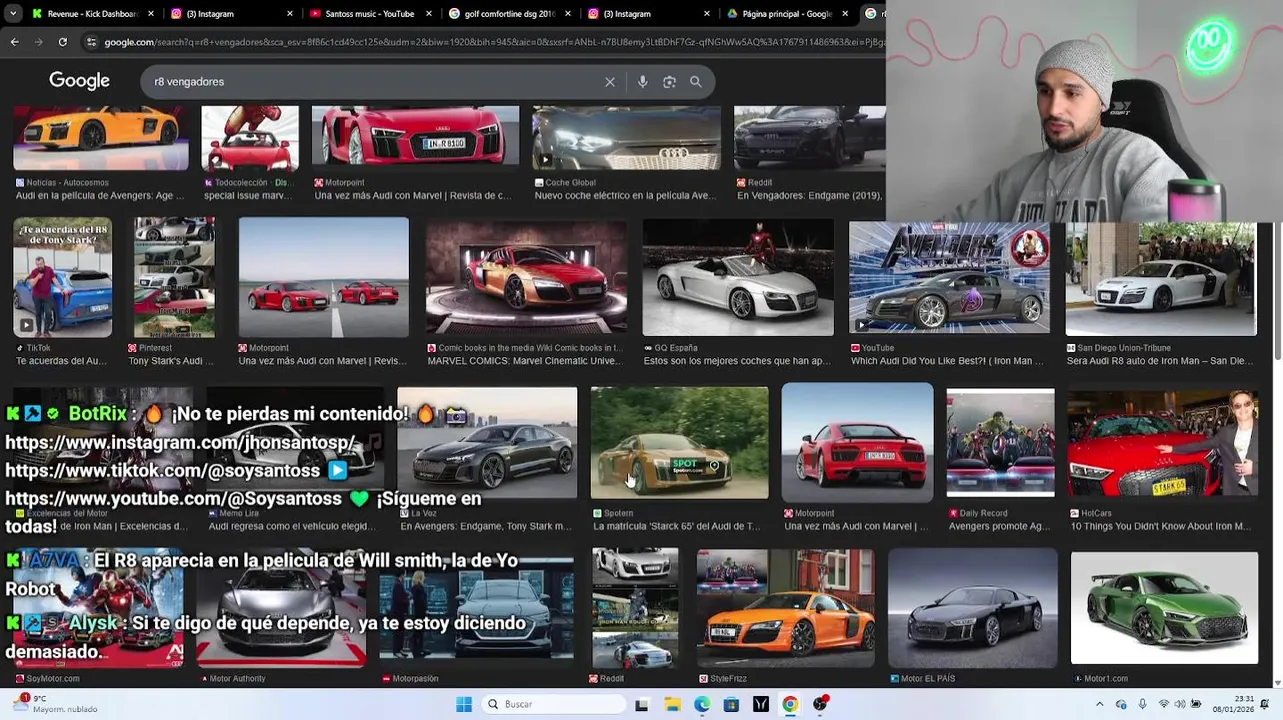Image resolution: width=1283 pixels, height=720 pixels.
Task: Go back with the browser back arrow
Action: 14,42
